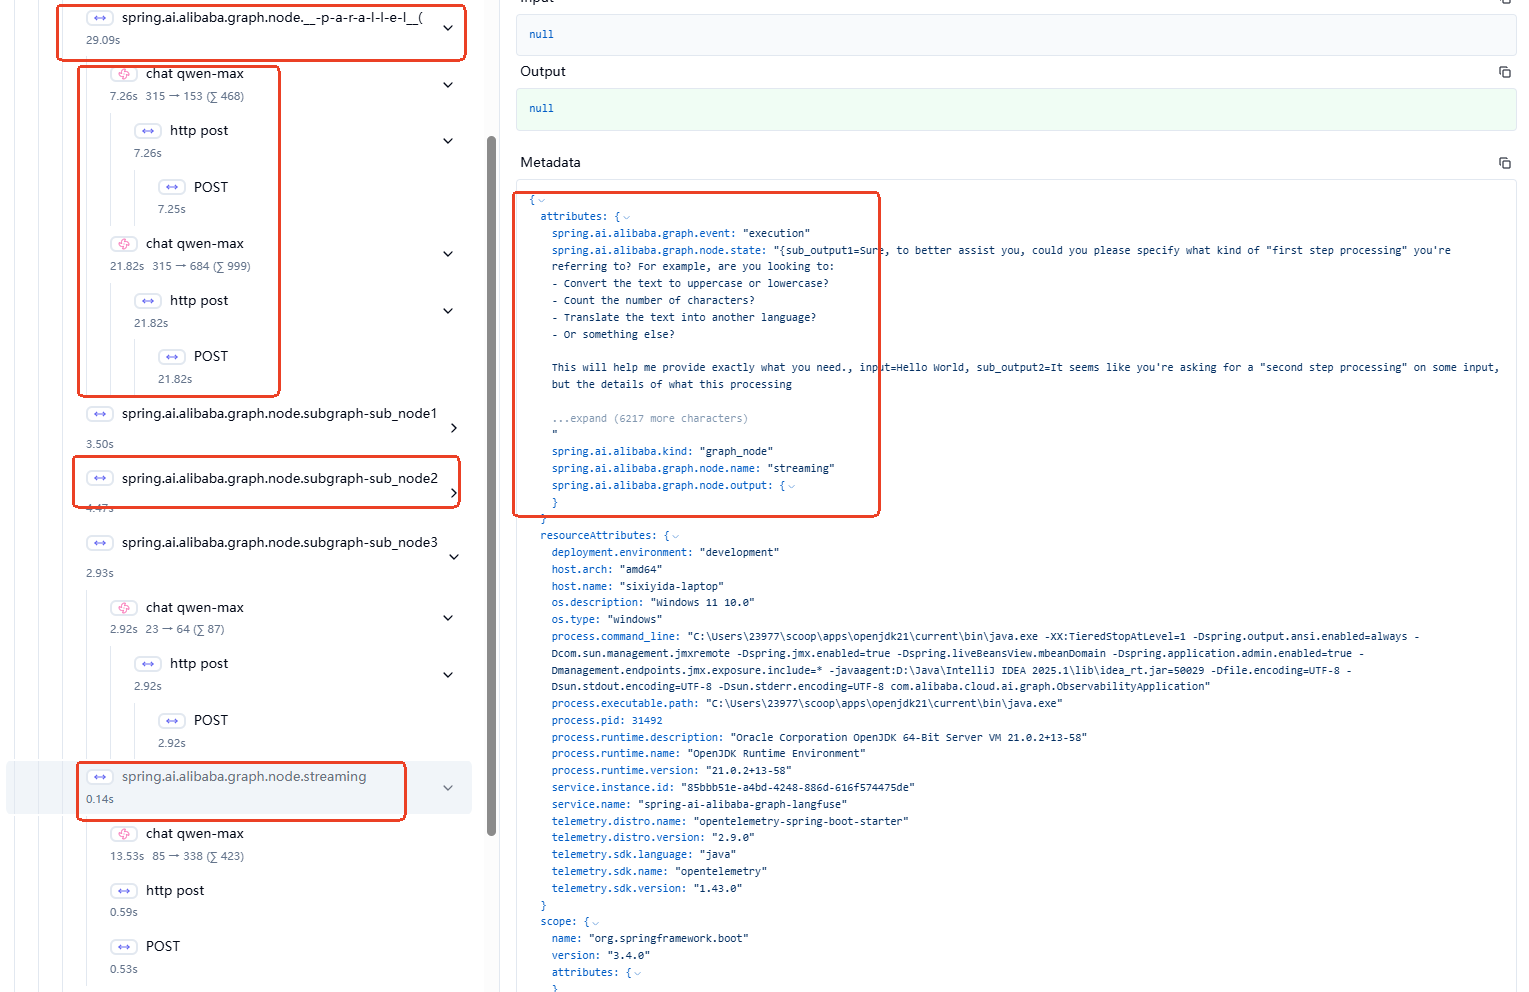The height and width of the screenshot is (992, 1529).
Task: Collapse the chat qwen-max 2.92s span
Action: pyautogui.click(x=448, y=618)
